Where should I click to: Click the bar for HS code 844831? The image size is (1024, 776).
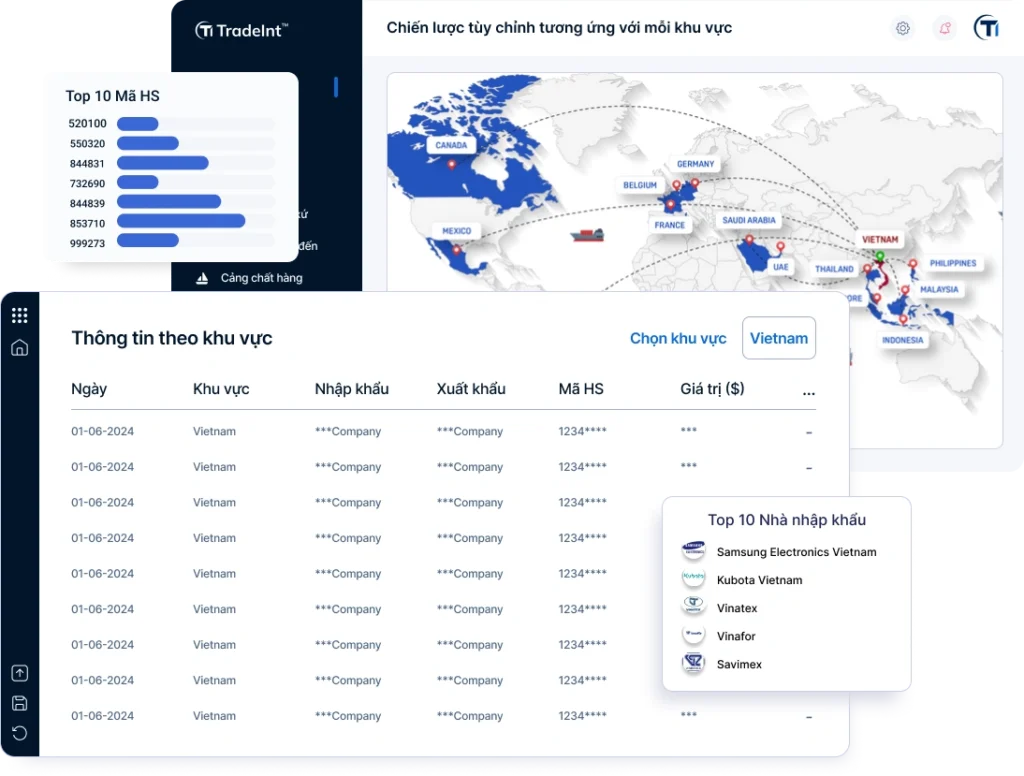(163, 163)
